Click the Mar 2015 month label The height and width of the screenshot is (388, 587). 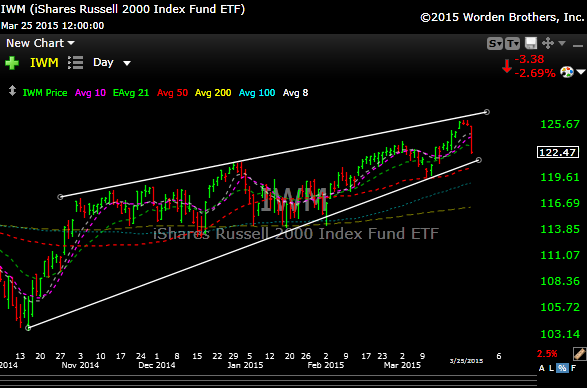click(402, 365)
